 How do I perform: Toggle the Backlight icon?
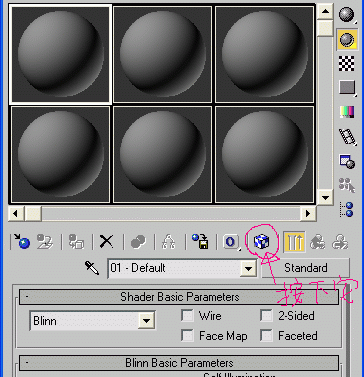coord(346,39)
